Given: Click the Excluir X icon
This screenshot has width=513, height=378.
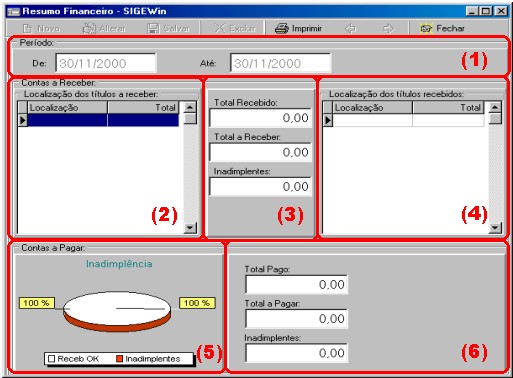Looking at the screenshot, I should click(219, 28).
